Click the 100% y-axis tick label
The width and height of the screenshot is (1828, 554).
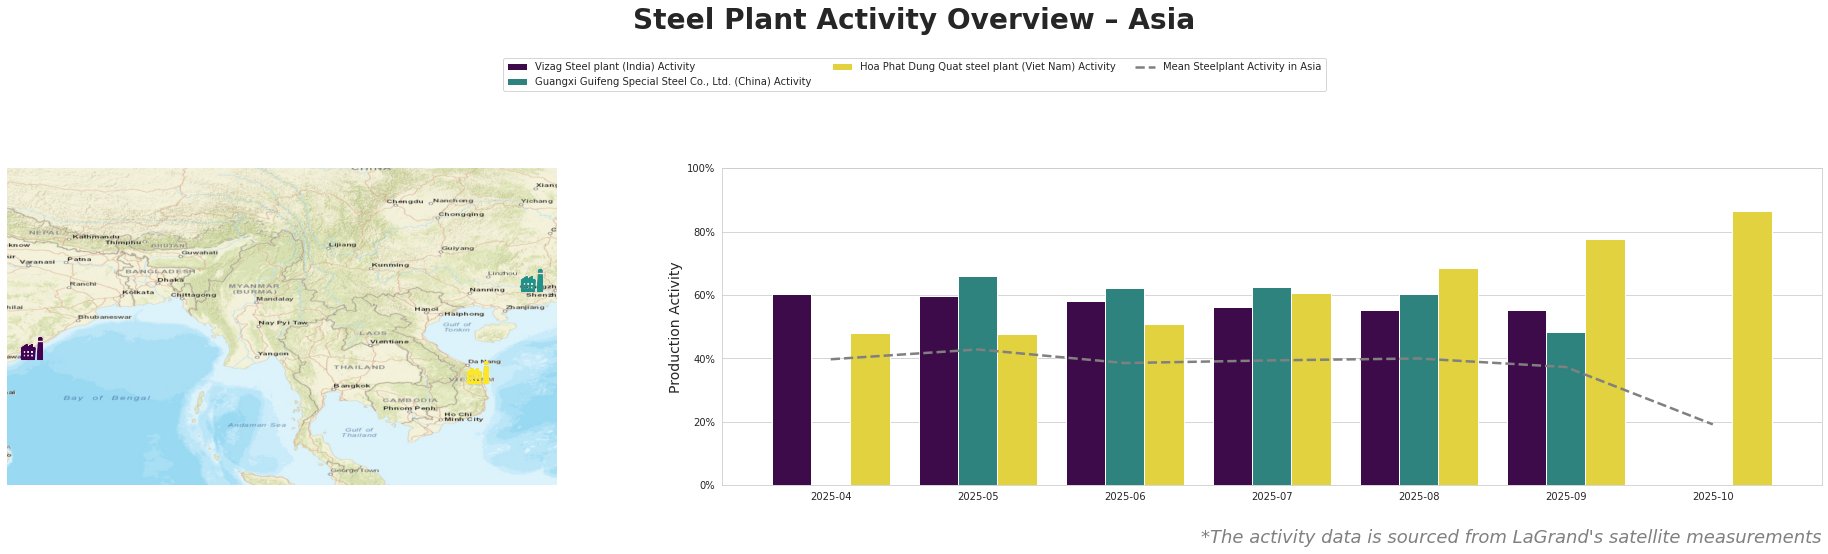[701, 169]
